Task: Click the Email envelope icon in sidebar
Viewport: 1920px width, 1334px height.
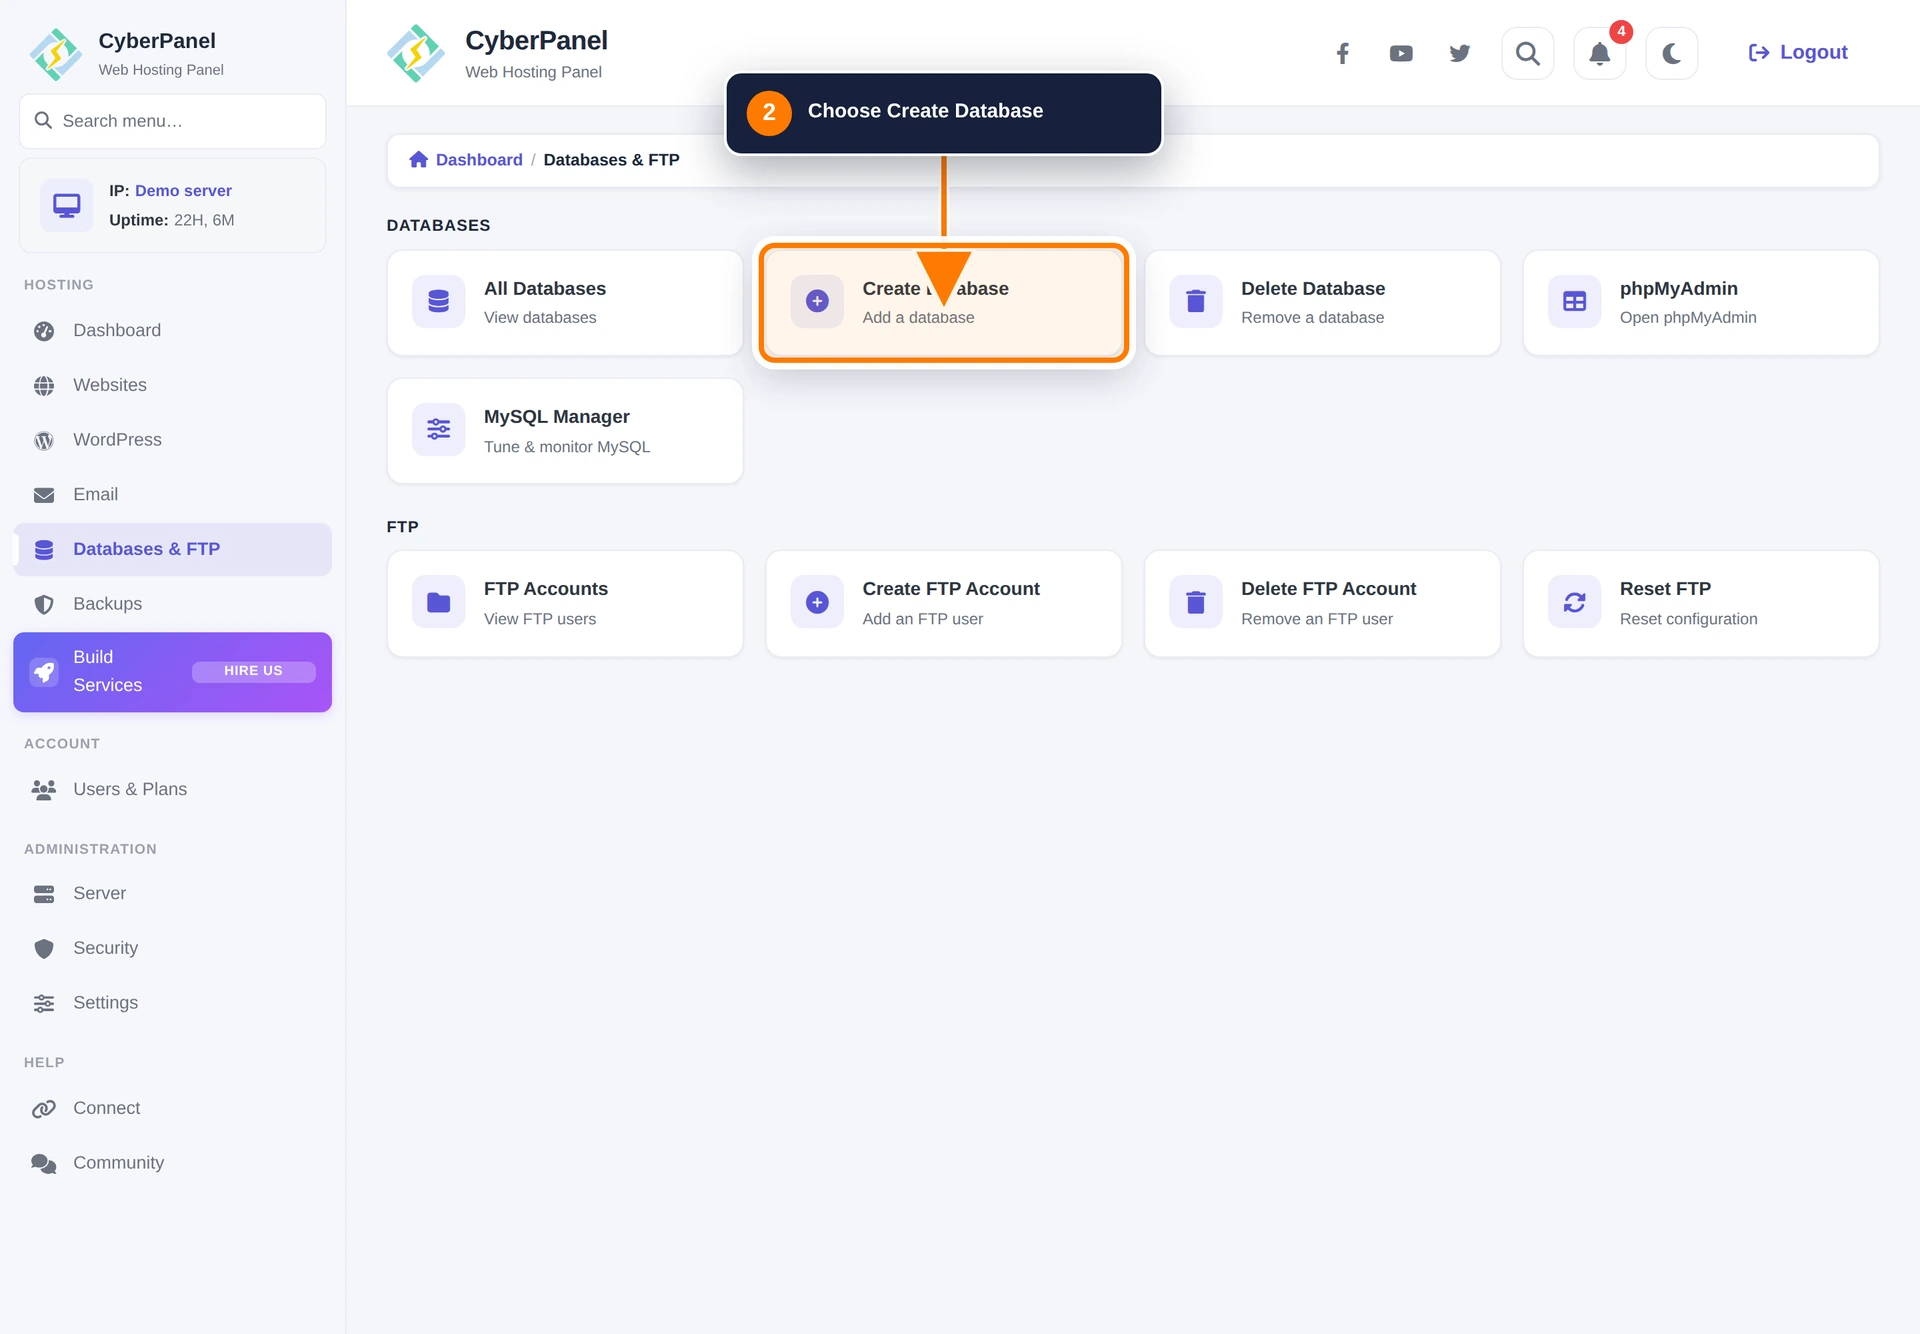Action: (44, 495)
